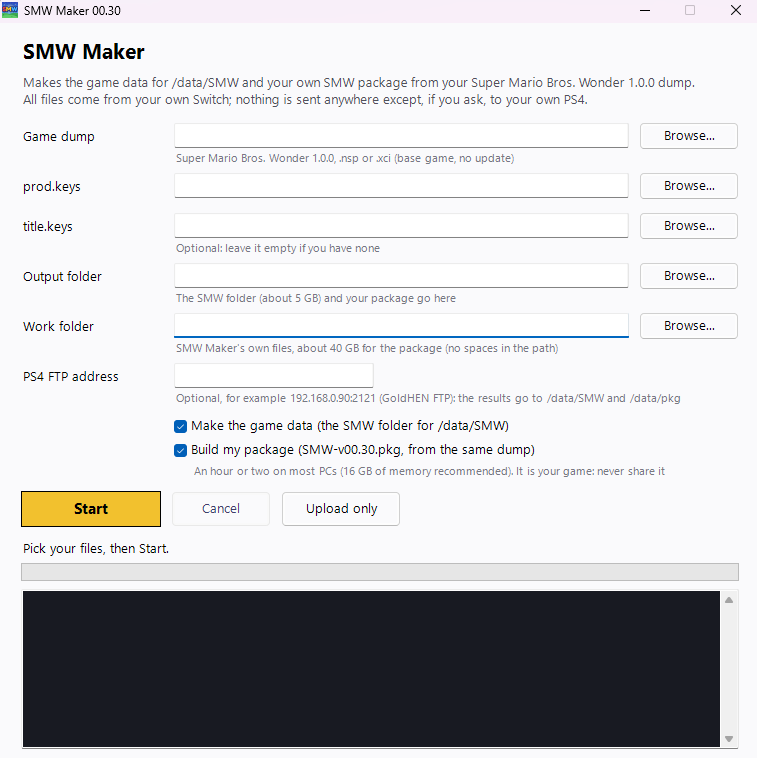757x758 pixels.
Task: Click the Work folder path field
Action: click(x=401, y=326)
